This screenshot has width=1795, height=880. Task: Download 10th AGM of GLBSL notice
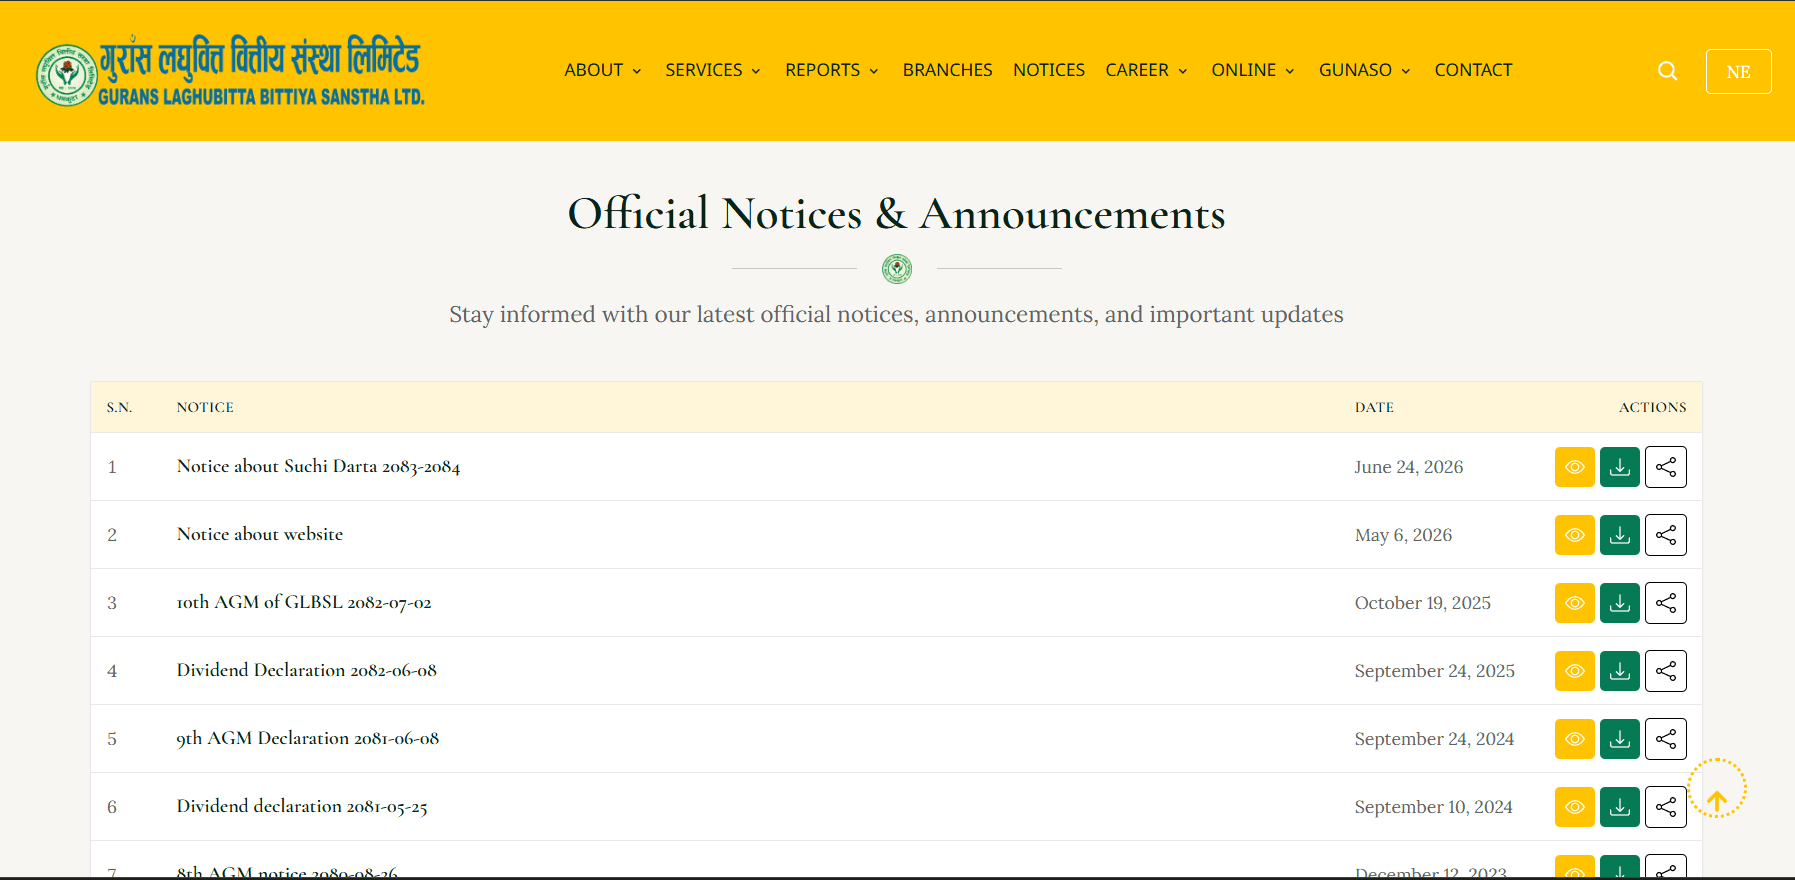pyautogui.click(x=1619, y=603)
